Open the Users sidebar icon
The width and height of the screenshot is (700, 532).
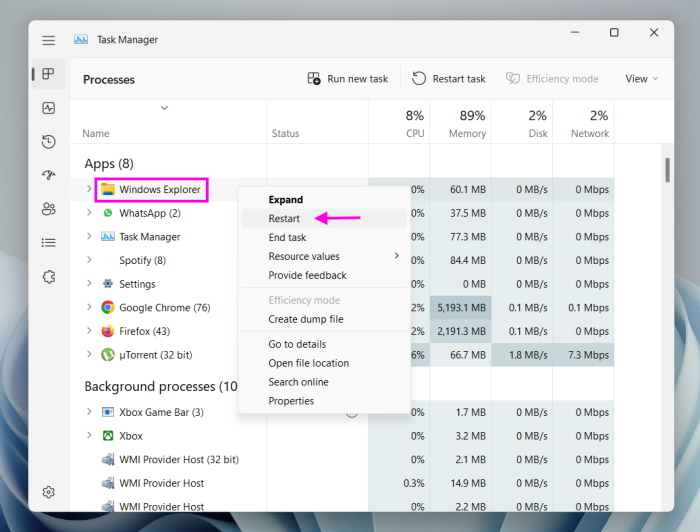click(x=48, y=209)
